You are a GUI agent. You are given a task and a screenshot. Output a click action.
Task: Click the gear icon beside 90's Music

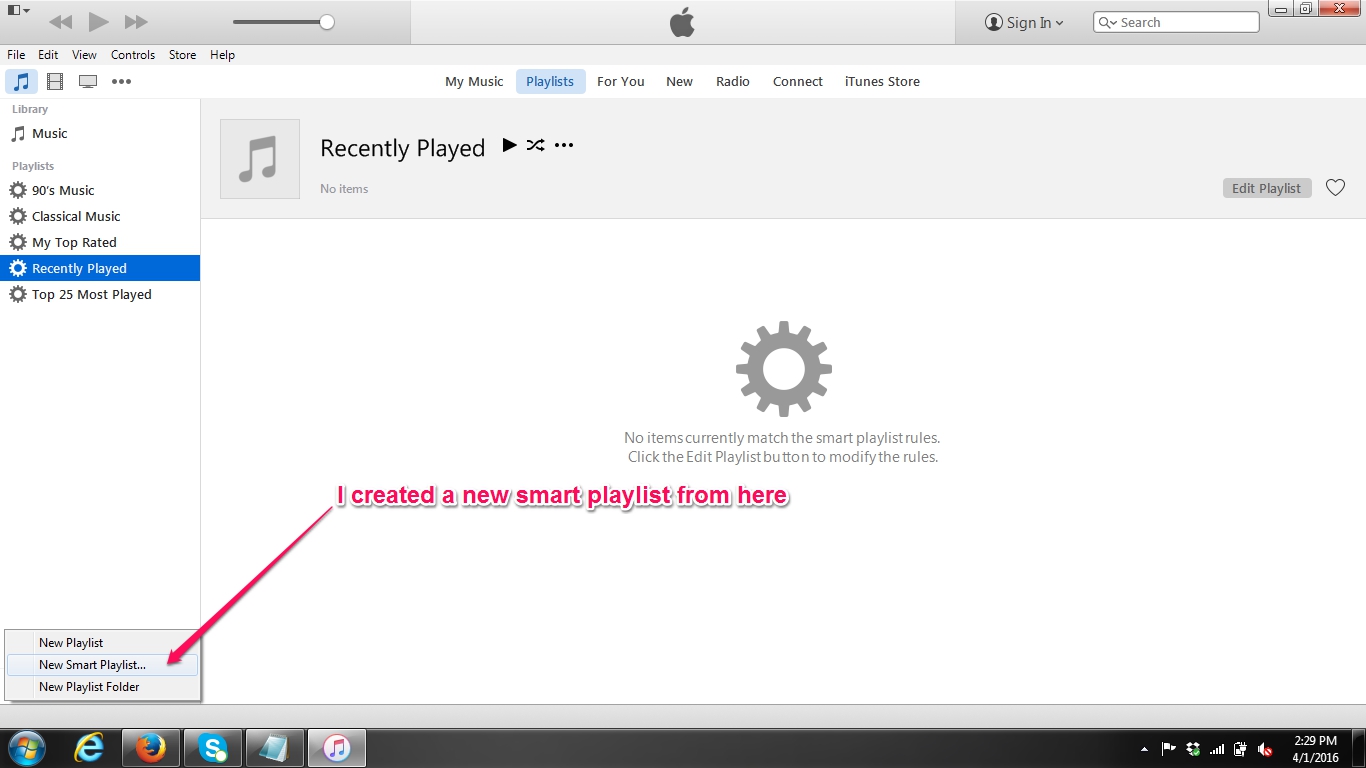pyautogui.click(x=18, y=190)
